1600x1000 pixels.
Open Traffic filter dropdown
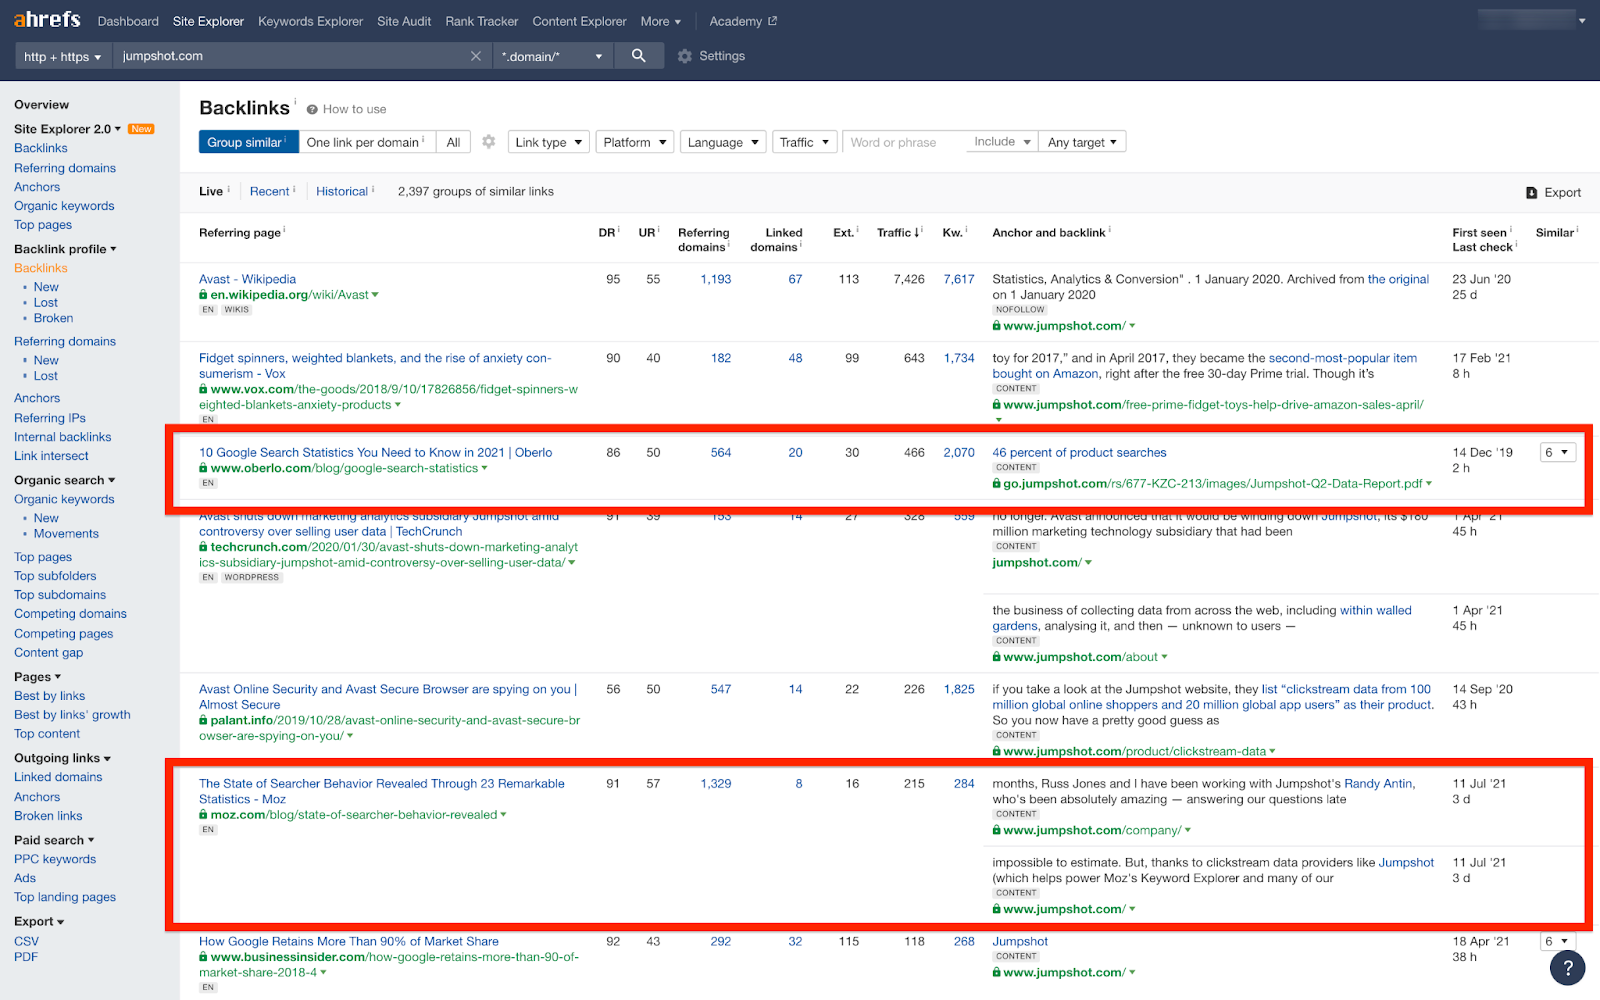coord(805,142)
